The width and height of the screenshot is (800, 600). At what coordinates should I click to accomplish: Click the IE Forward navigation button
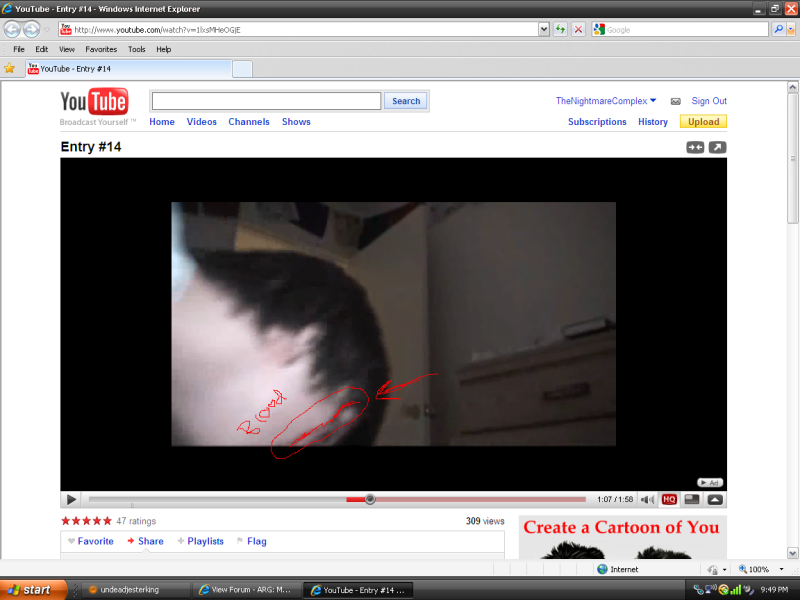click(32, 30)
